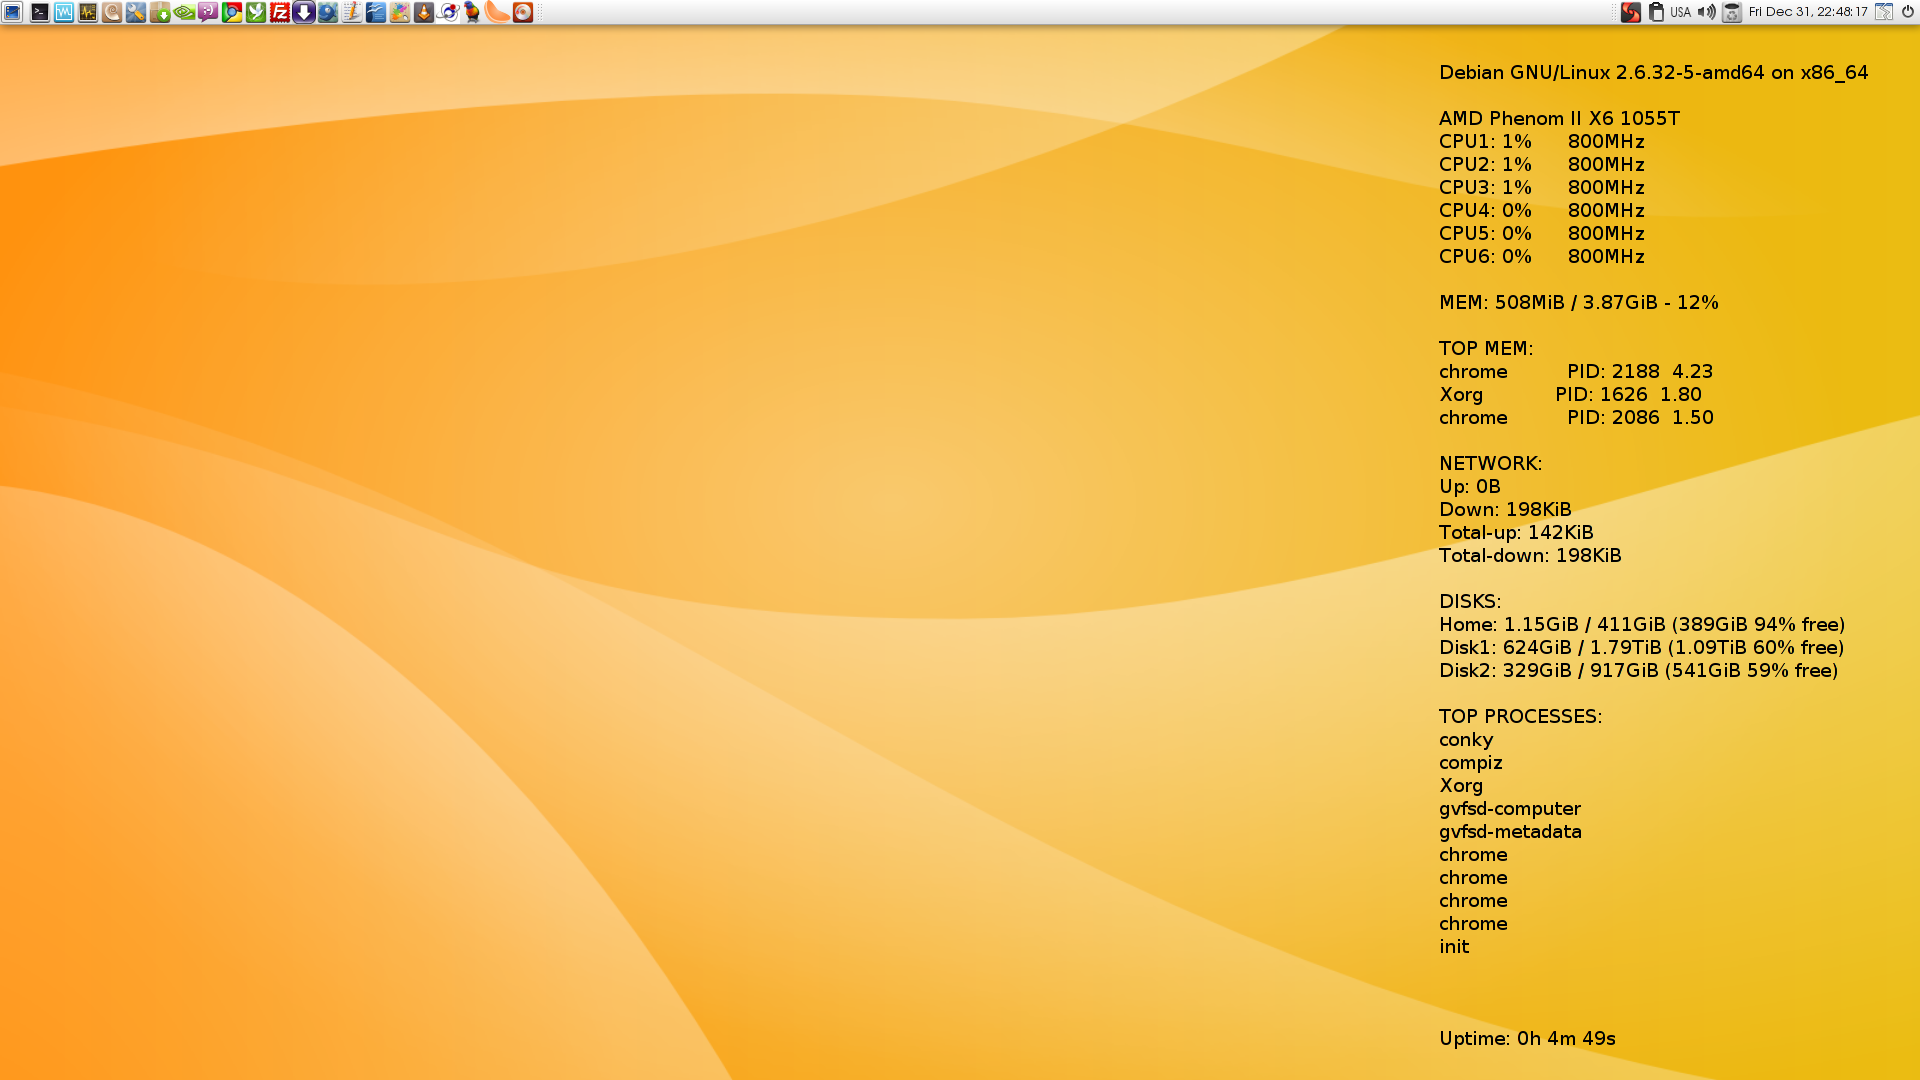Click the window switcher icon beside the clock

tap(1884, 12)
